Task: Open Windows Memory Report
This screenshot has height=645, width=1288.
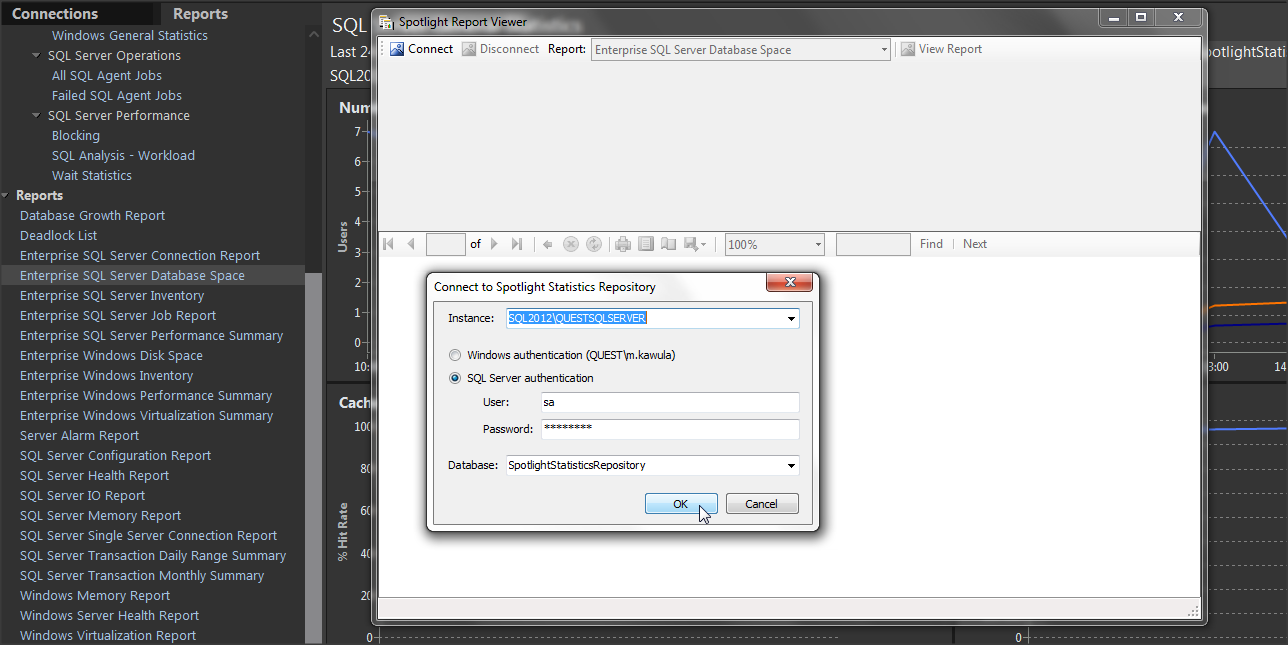Action: click(95, 595)
